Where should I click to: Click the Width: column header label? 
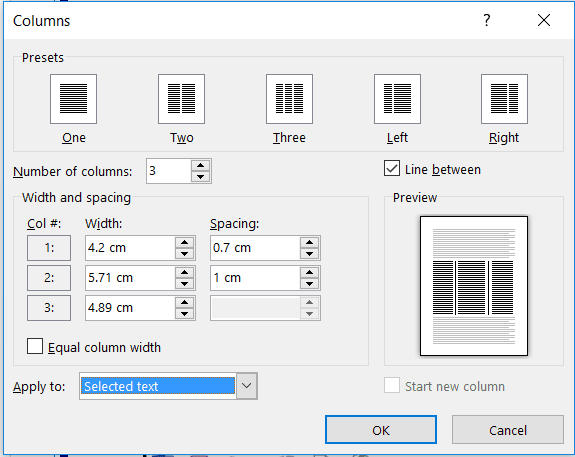tap(103, 223)
